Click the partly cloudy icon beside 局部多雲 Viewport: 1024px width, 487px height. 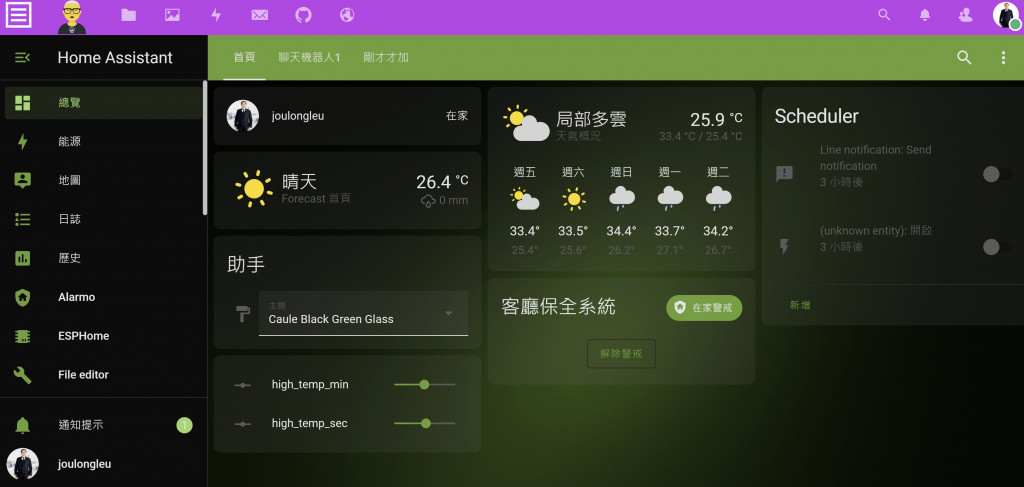tap(526, 123)
